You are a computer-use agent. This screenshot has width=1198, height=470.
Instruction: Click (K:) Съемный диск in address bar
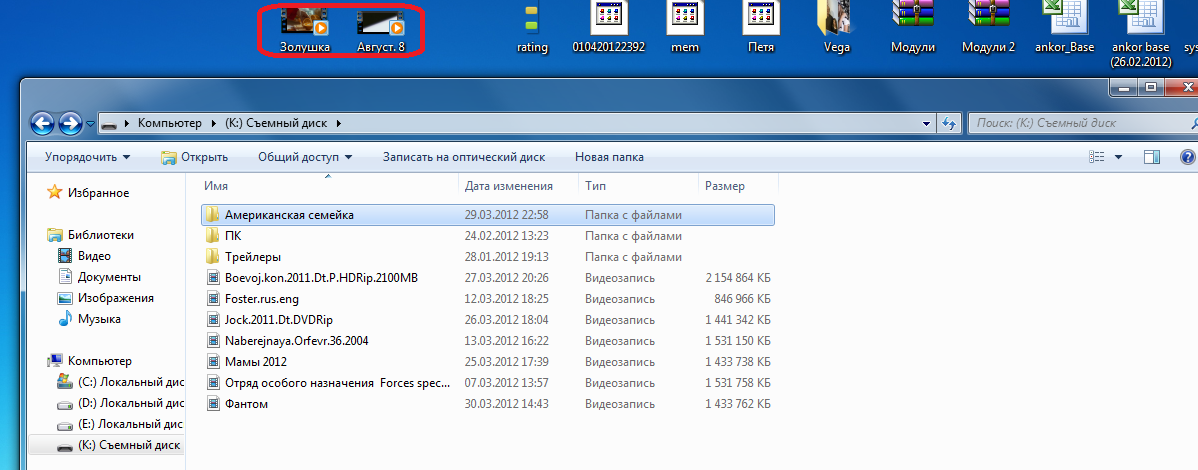click(279, 123)
